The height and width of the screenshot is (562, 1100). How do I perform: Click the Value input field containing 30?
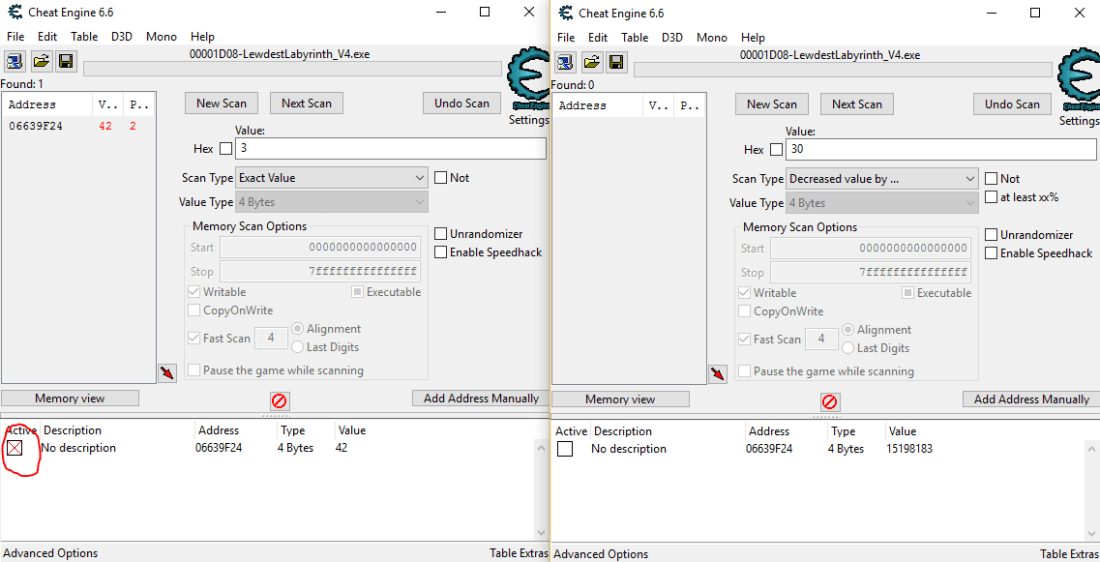click(x=940, y=149)
